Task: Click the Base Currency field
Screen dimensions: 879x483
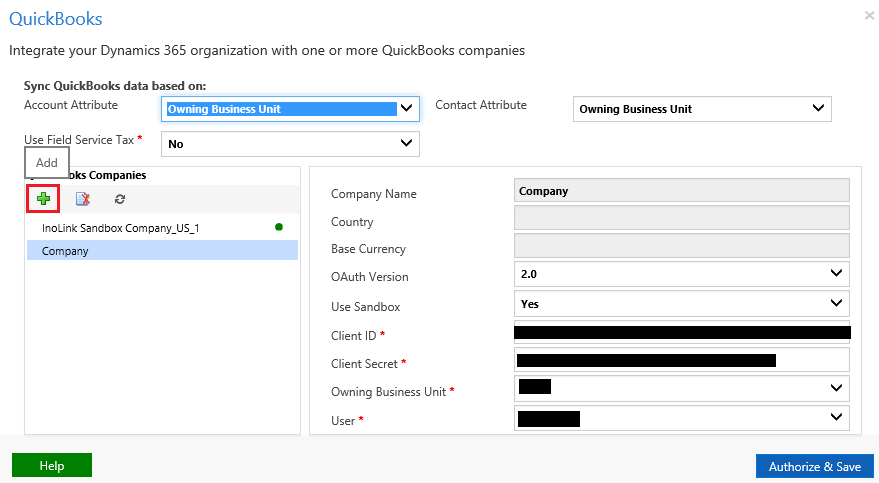Action: pos(682,245)
